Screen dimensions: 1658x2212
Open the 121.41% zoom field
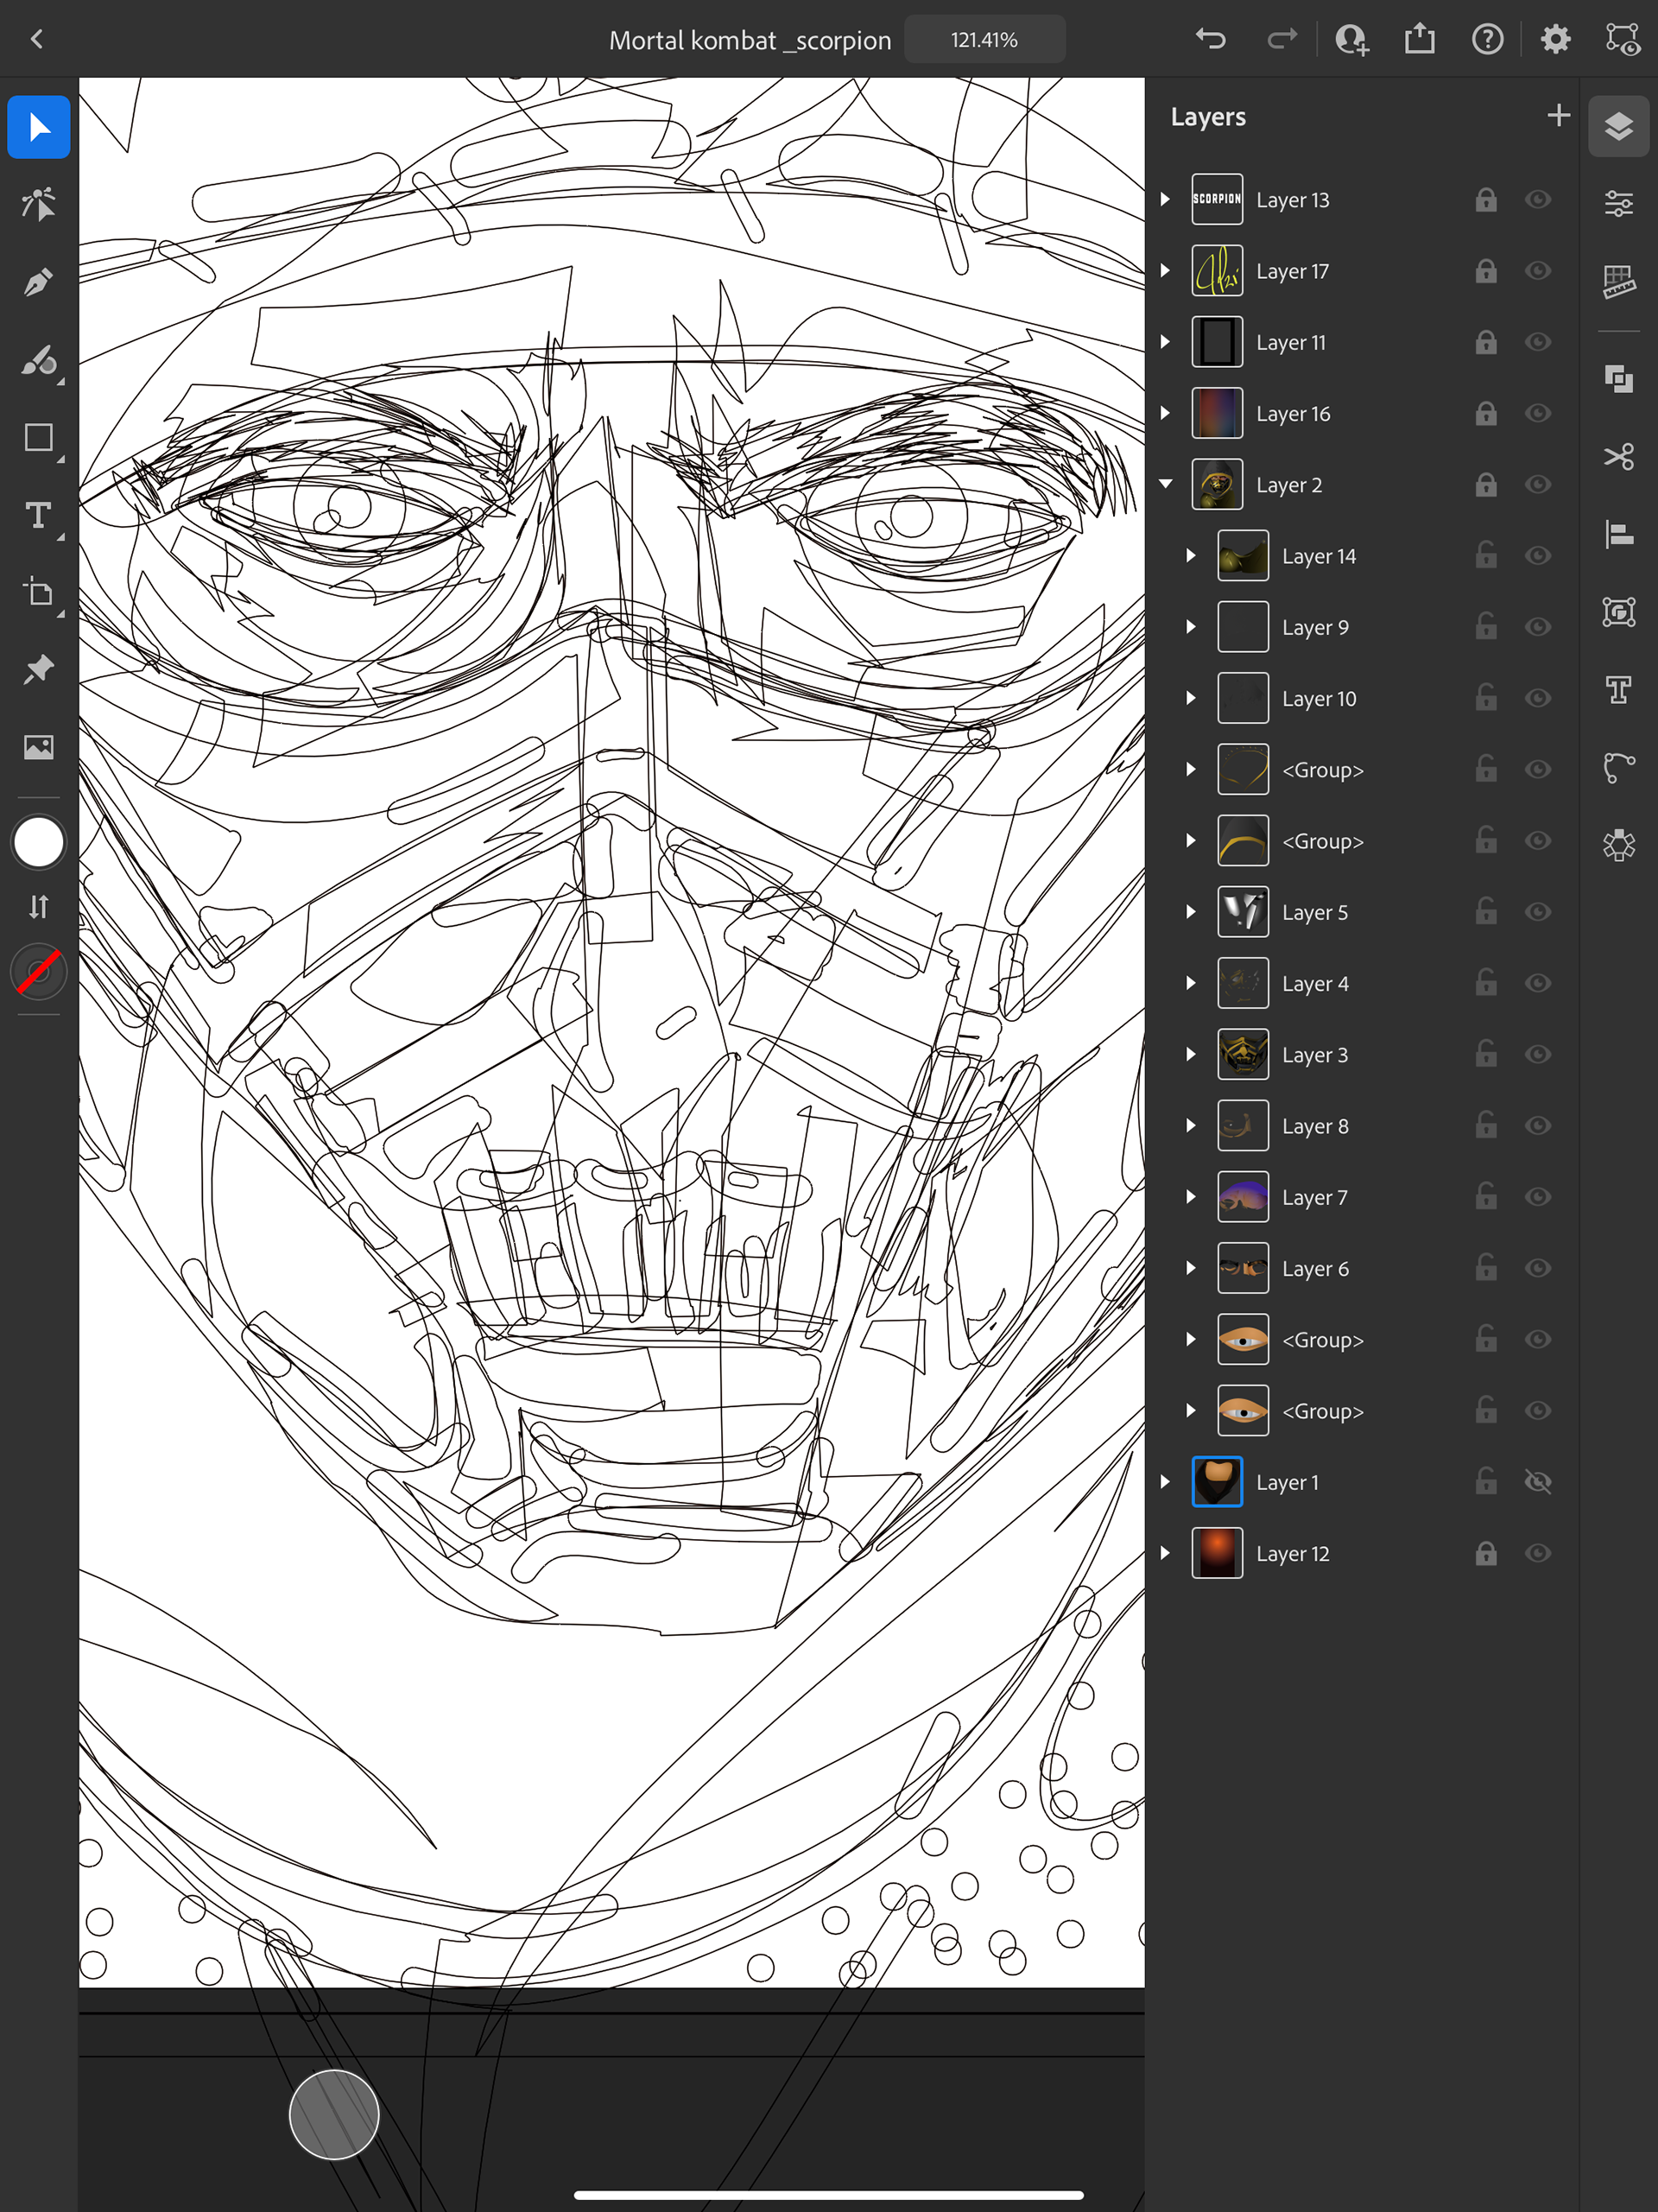point(984,40)
